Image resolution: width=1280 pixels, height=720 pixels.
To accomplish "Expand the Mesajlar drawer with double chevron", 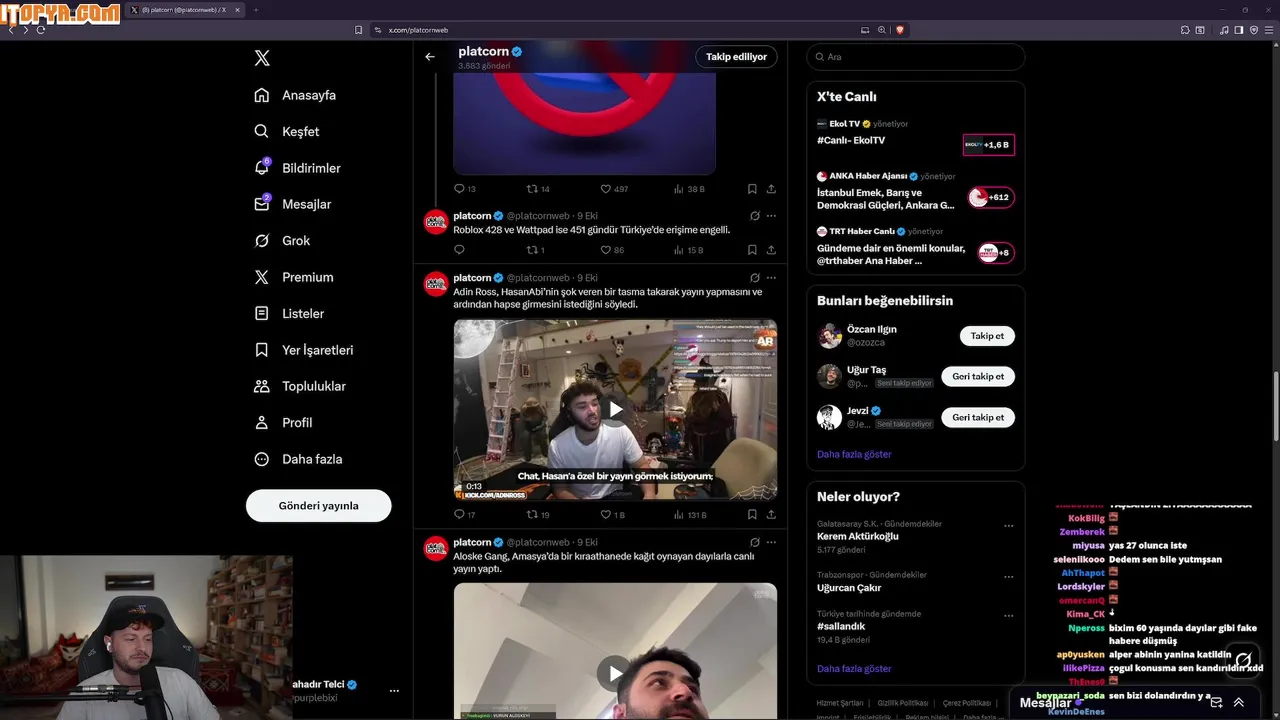I will pyautogui.click(x=1239, y=702).
